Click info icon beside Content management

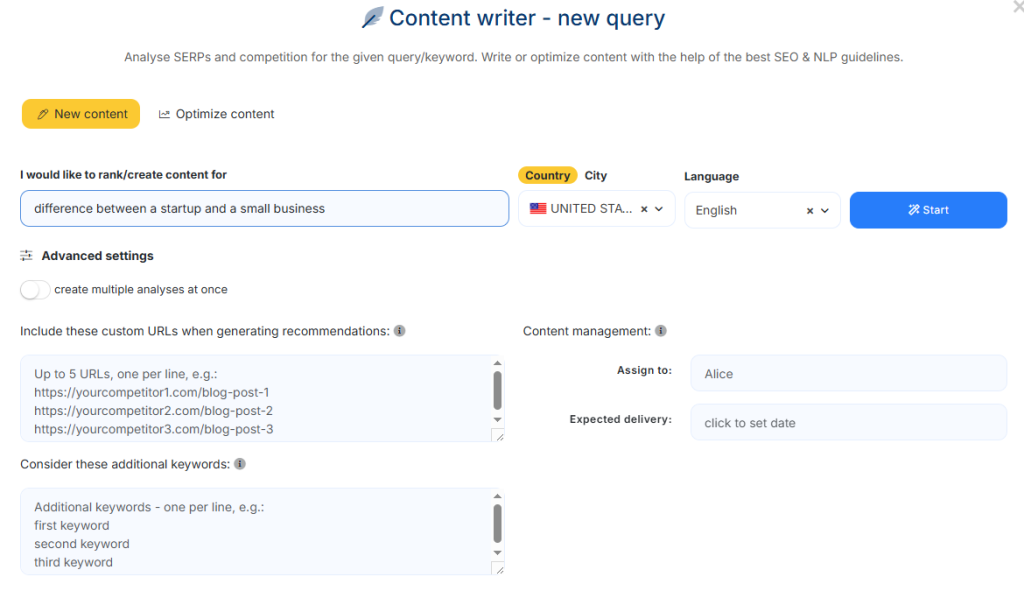coord(661,331)
